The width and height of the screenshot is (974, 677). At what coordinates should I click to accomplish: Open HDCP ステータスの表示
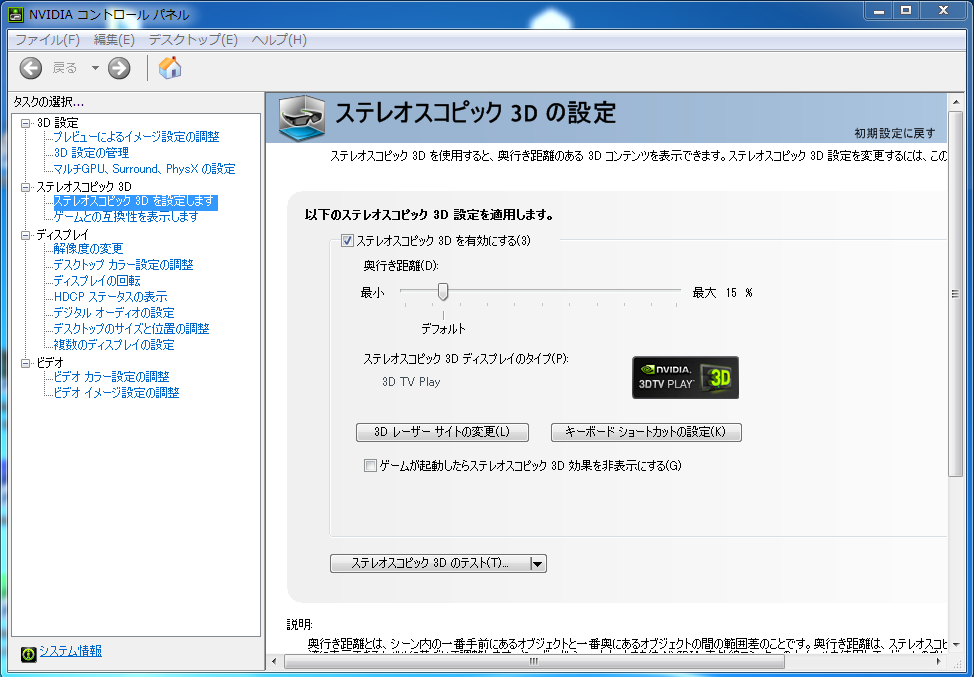[110, 297]
